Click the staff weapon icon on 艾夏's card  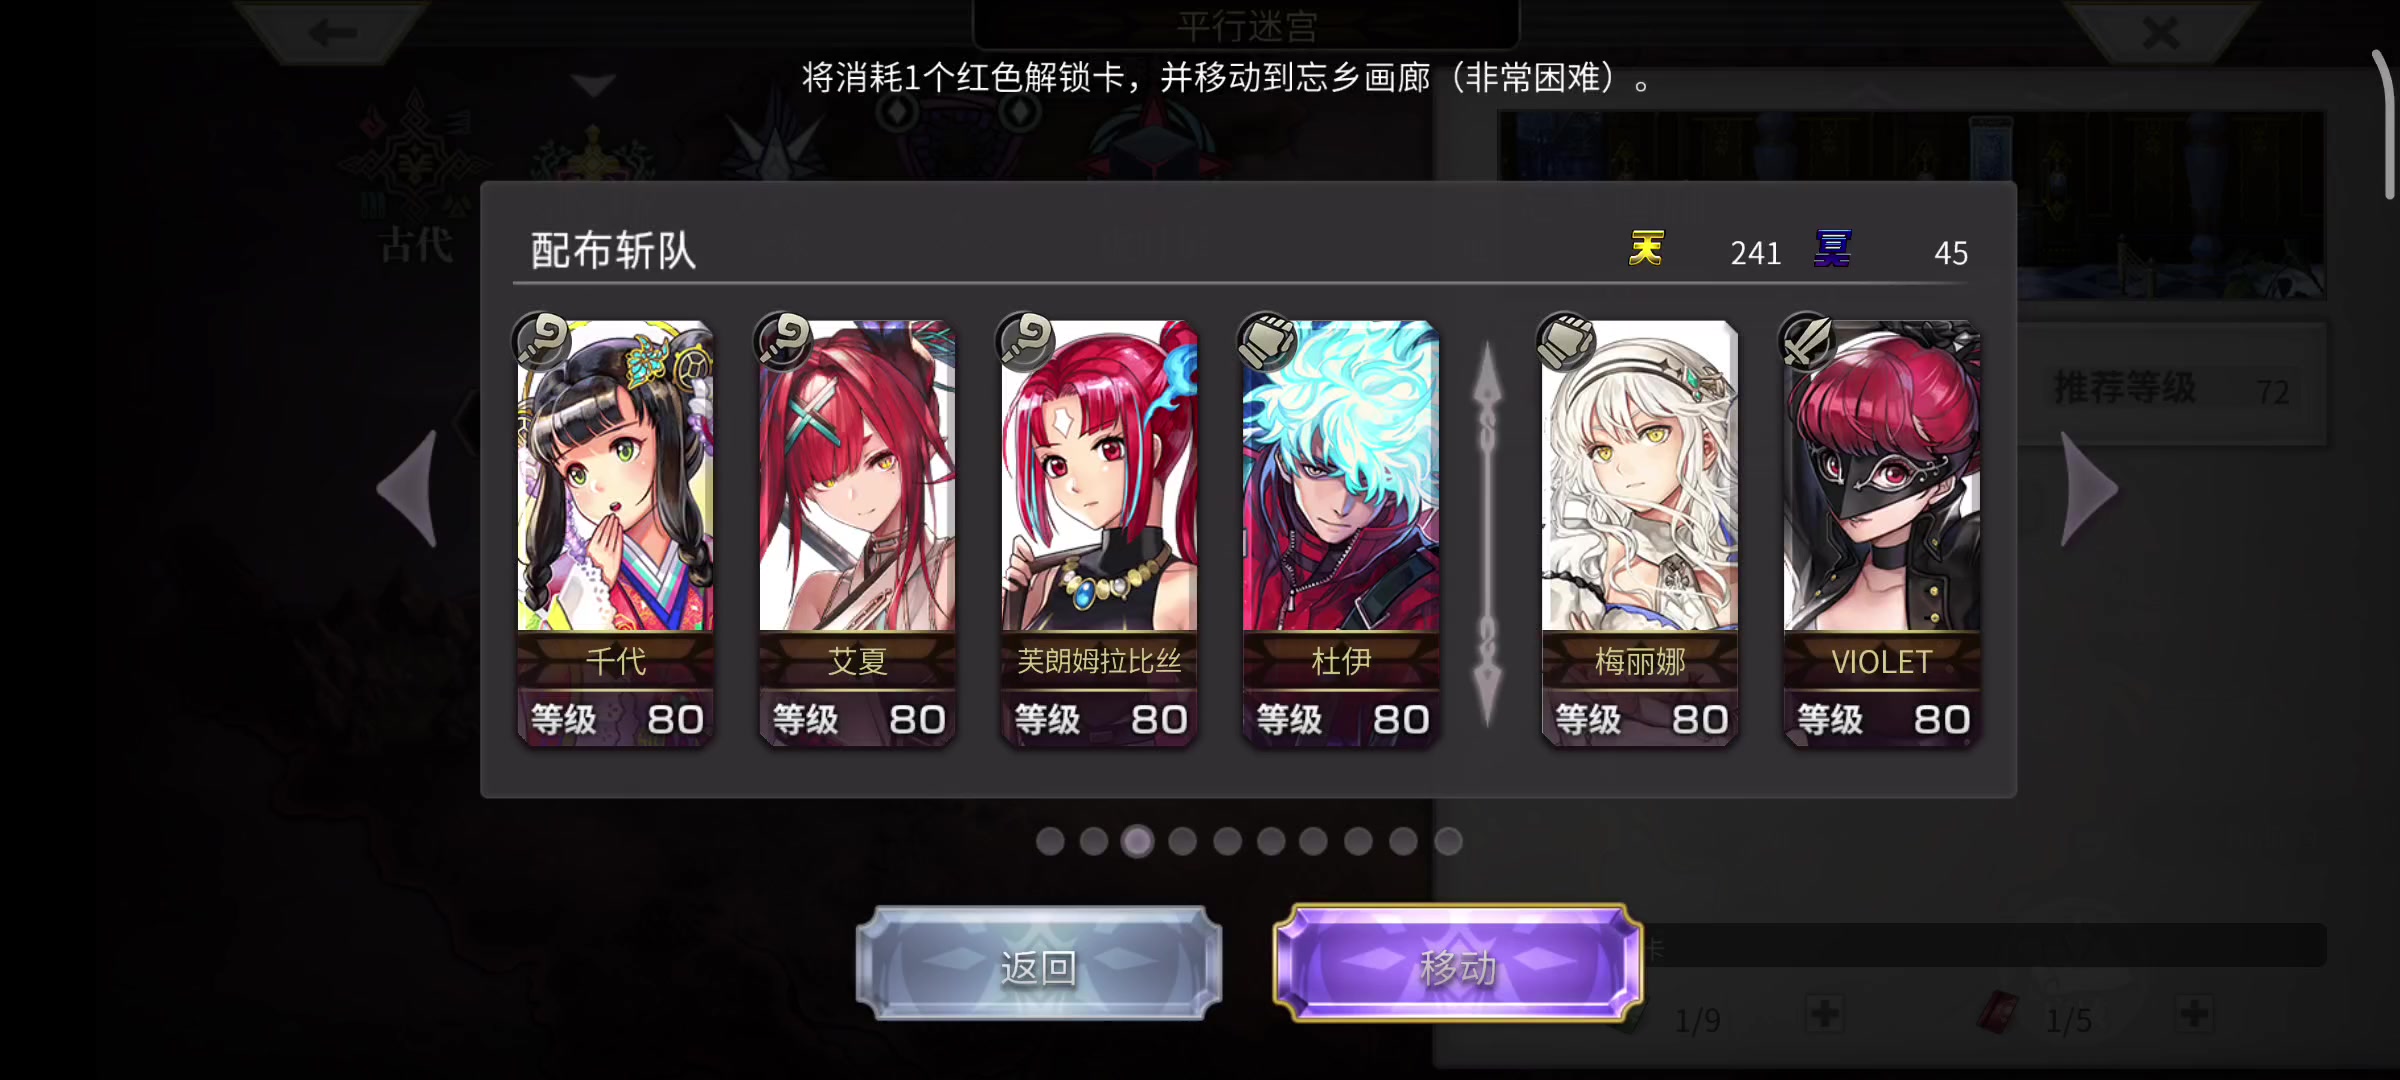783,340
